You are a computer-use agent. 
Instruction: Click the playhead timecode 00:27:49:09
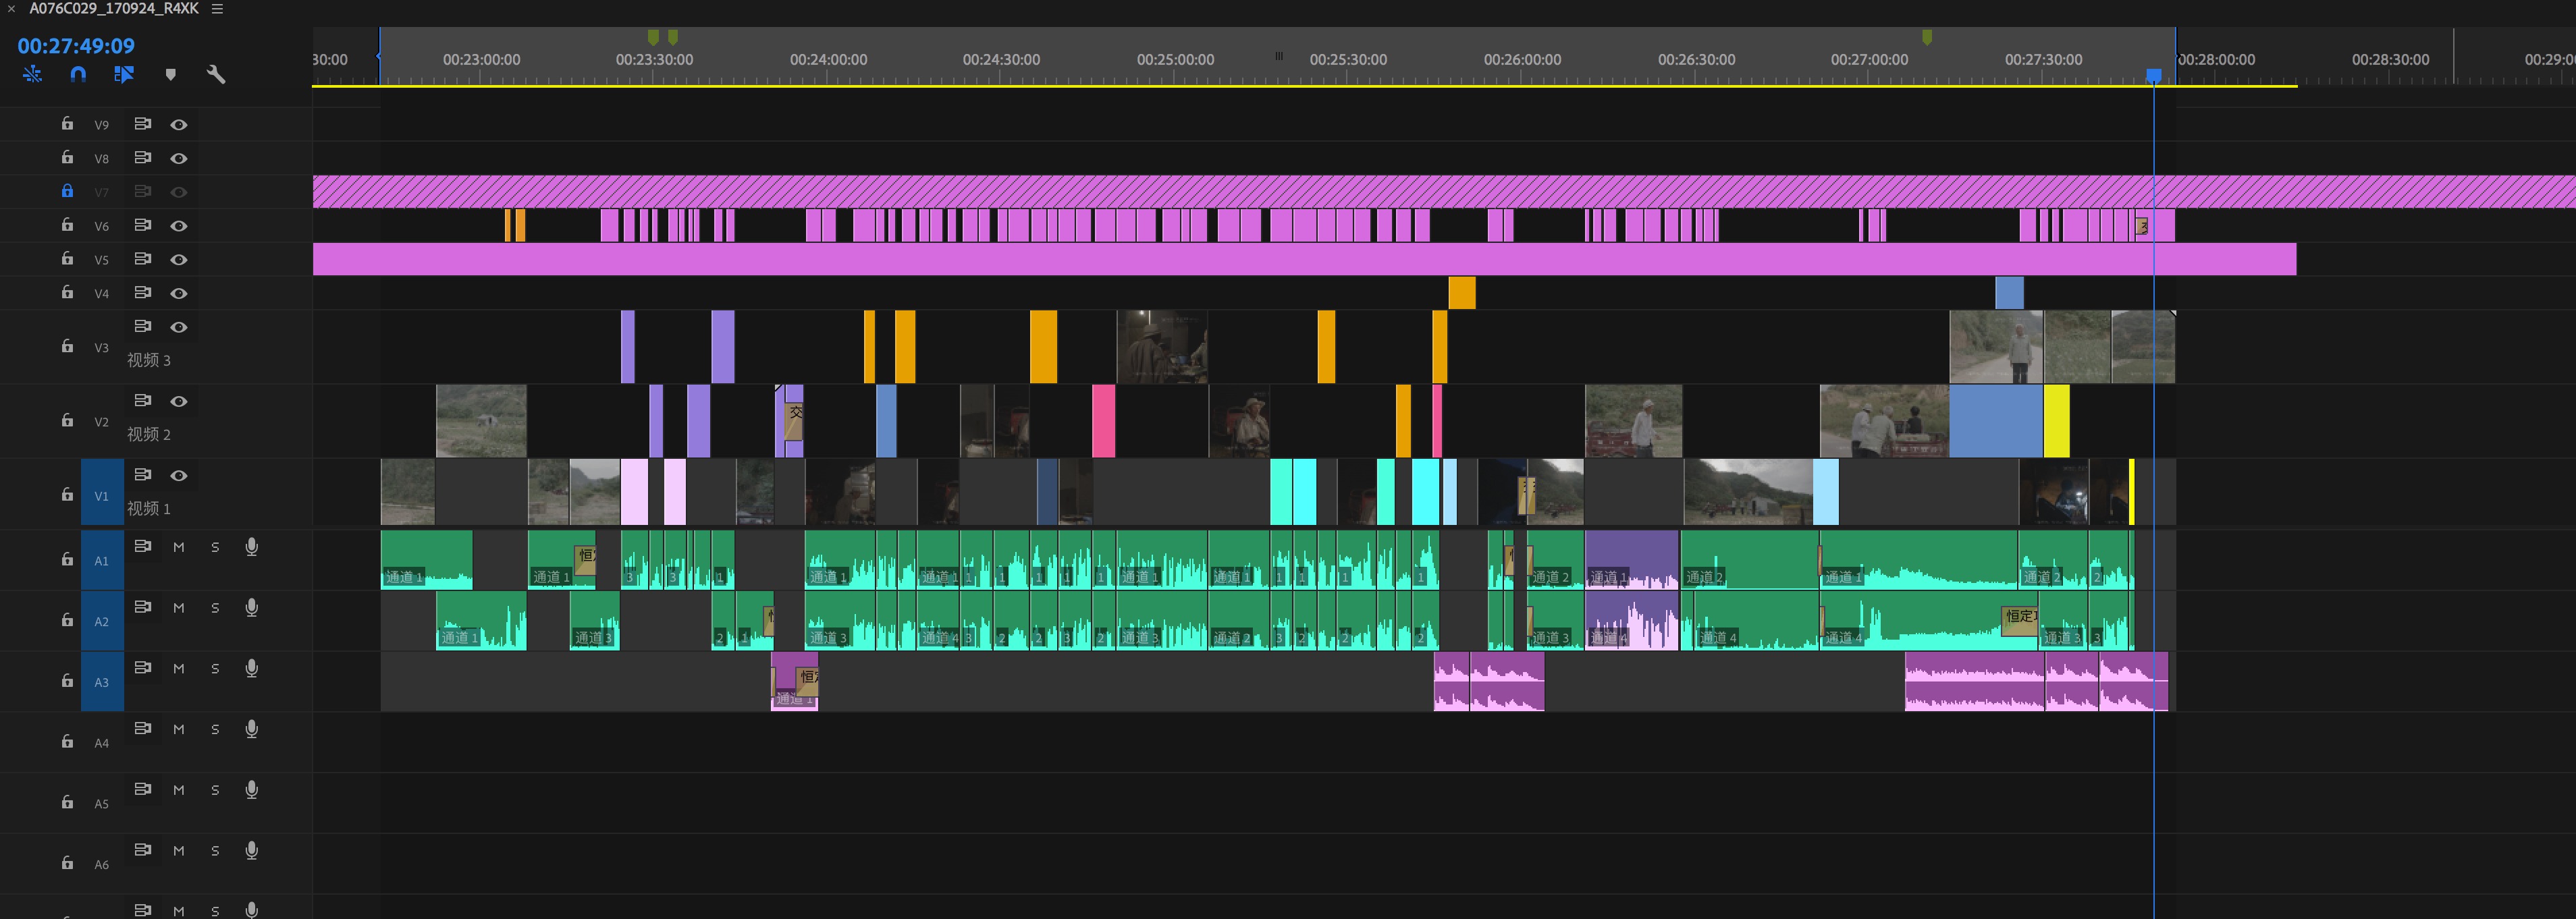pos(76,46)
